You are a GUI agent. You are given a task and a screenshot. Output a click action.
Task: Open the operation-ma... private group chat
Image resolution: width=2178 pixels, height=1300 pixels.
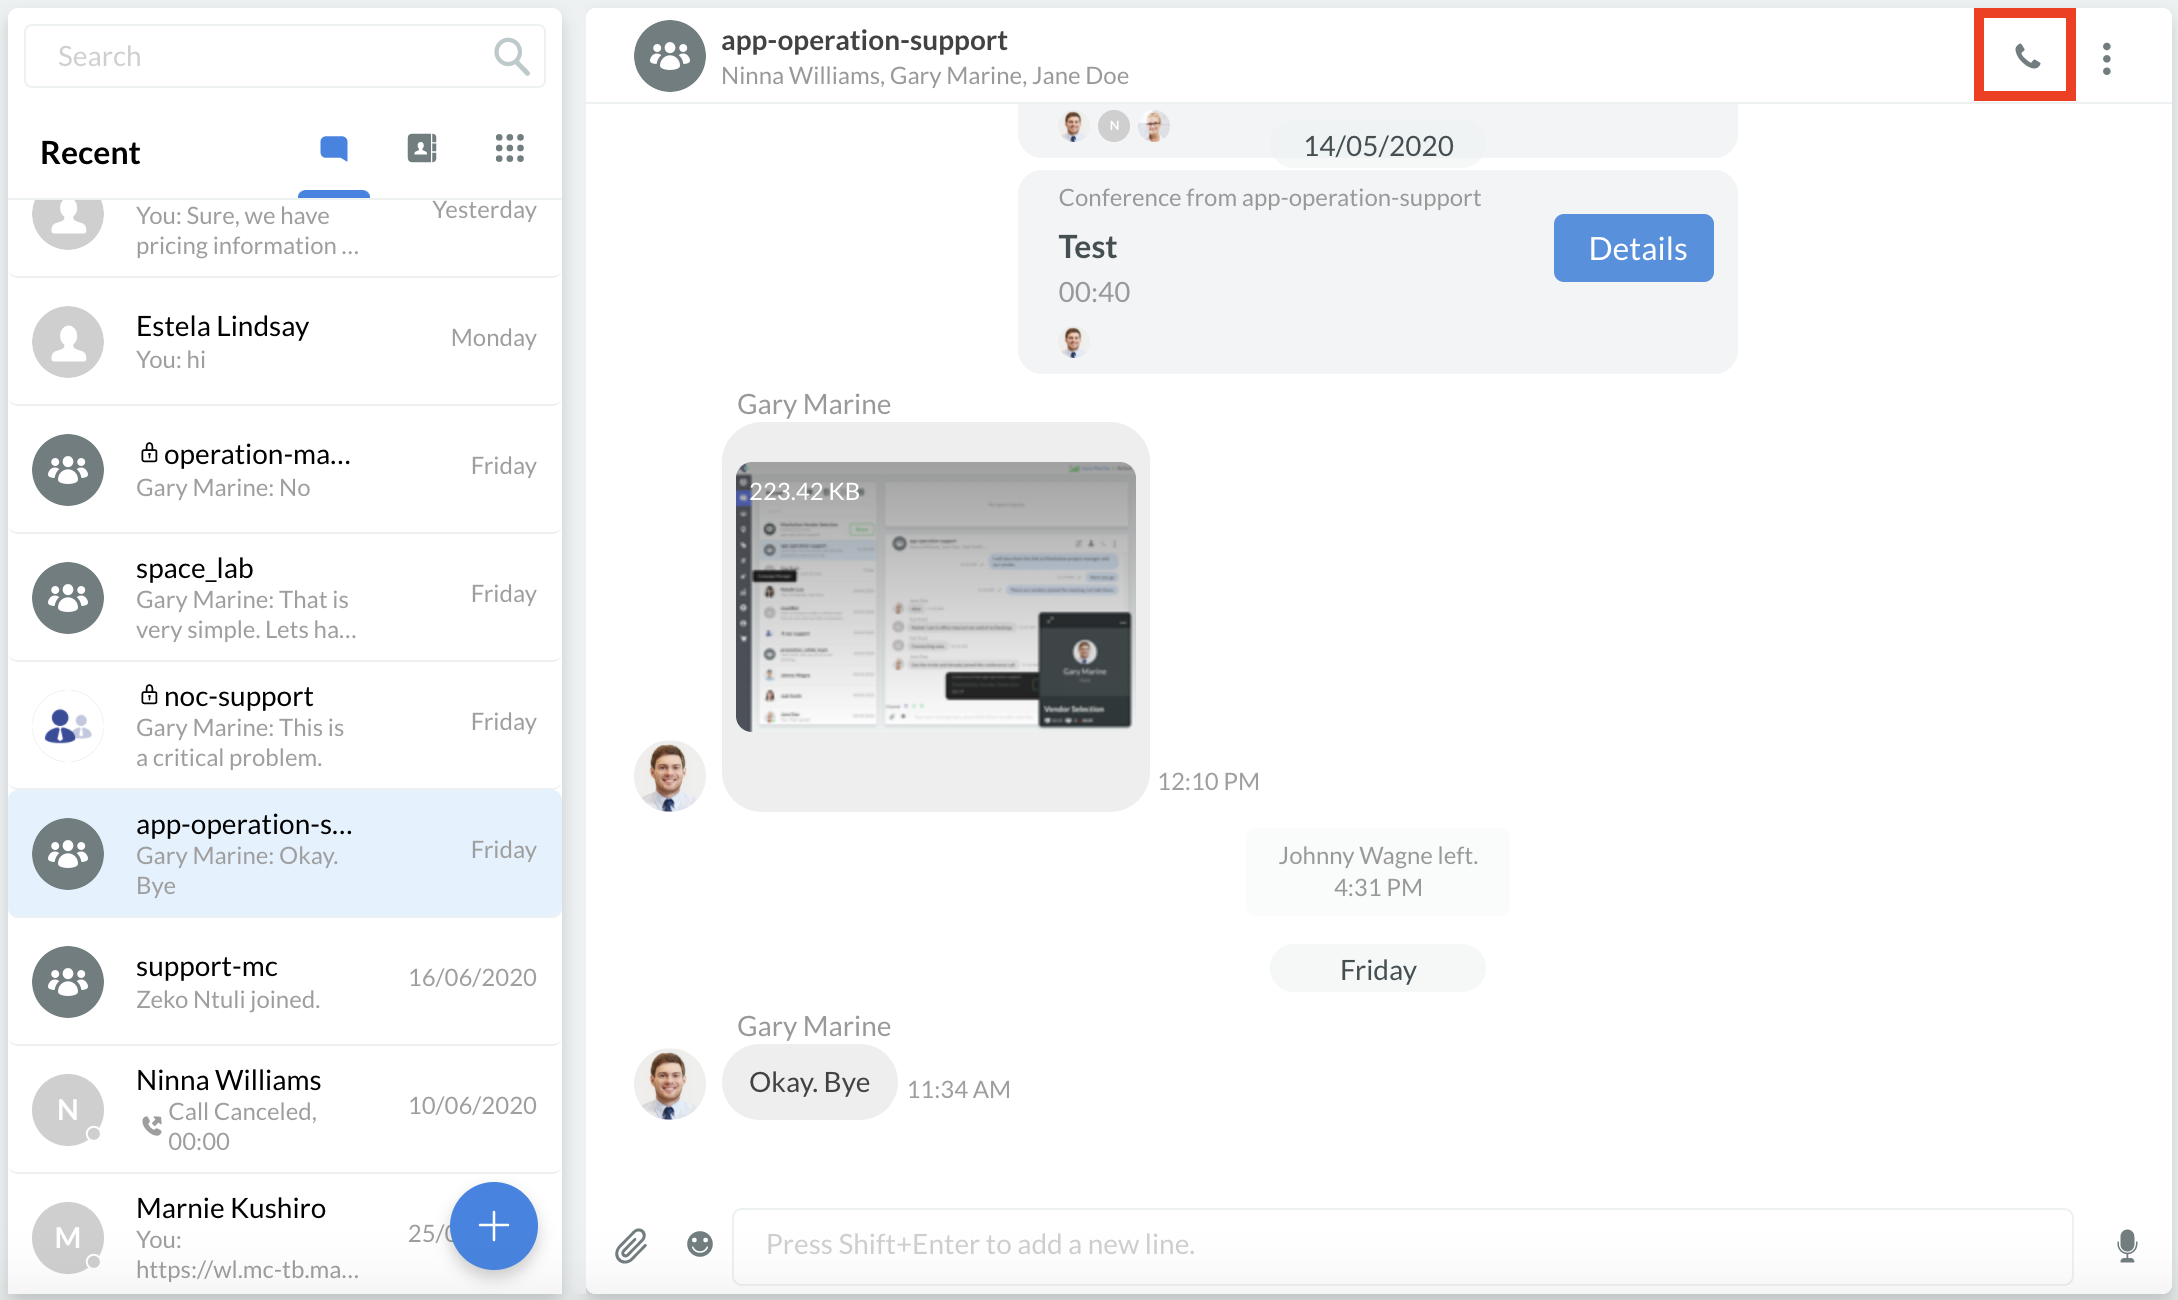(285, 470)
